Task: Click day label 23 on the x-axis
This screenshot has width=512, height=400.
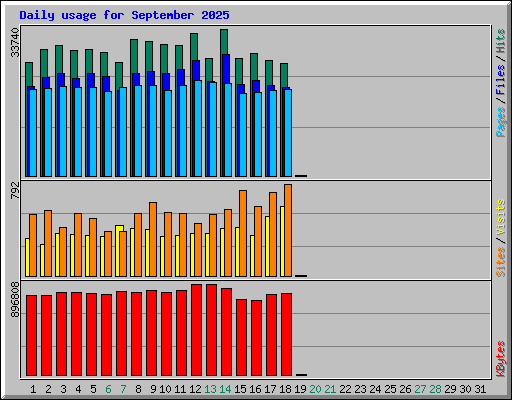Action: 360,389
